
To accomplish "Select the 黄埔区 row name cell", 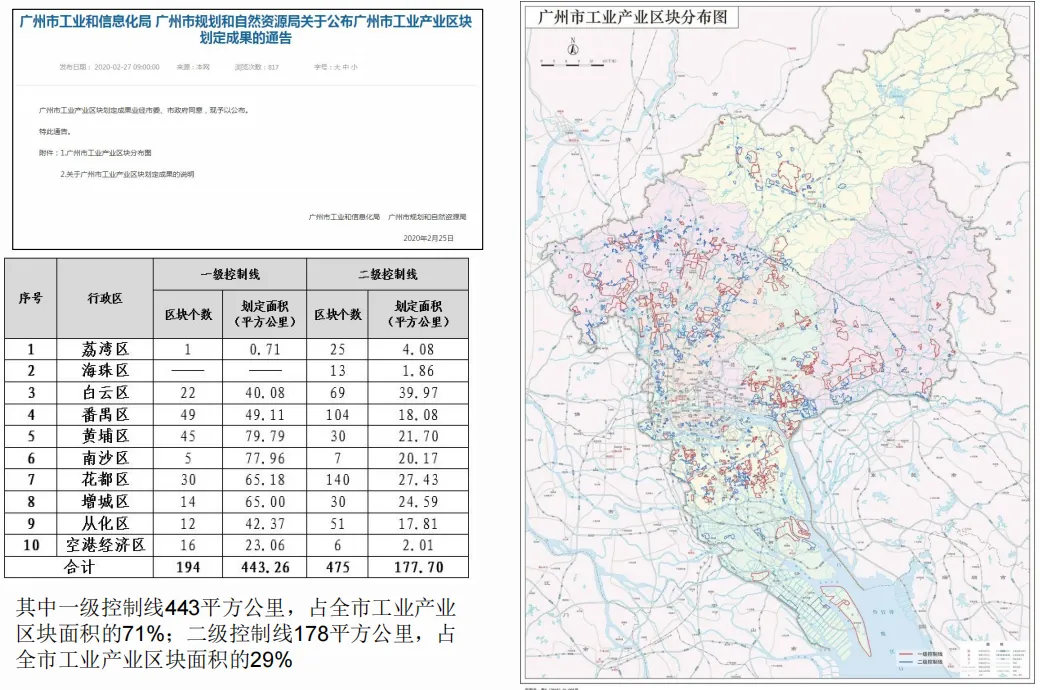I will [105, 436].
